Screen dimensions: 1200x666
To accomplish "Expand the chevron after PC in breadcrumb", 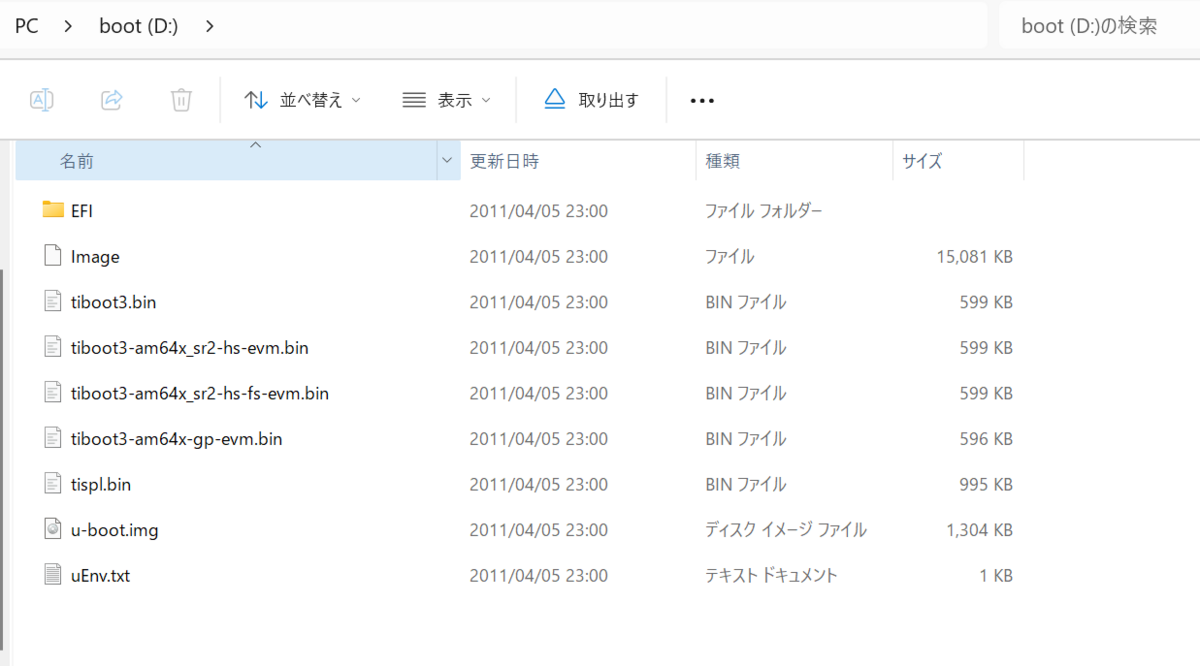I will 68,26.
